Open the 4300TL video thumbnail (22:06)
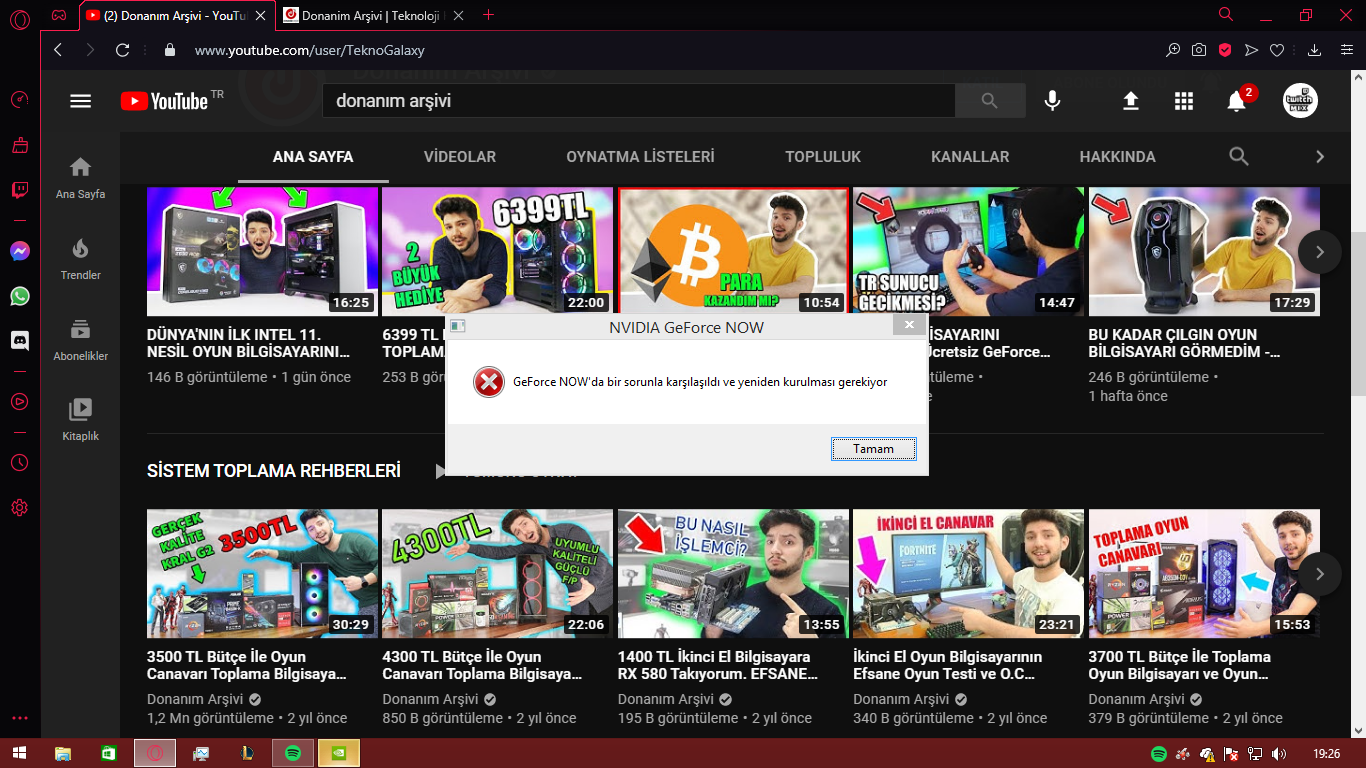The height and width of the screenshot is (768, 1366). pyautogui.click(x=497, y=574)
